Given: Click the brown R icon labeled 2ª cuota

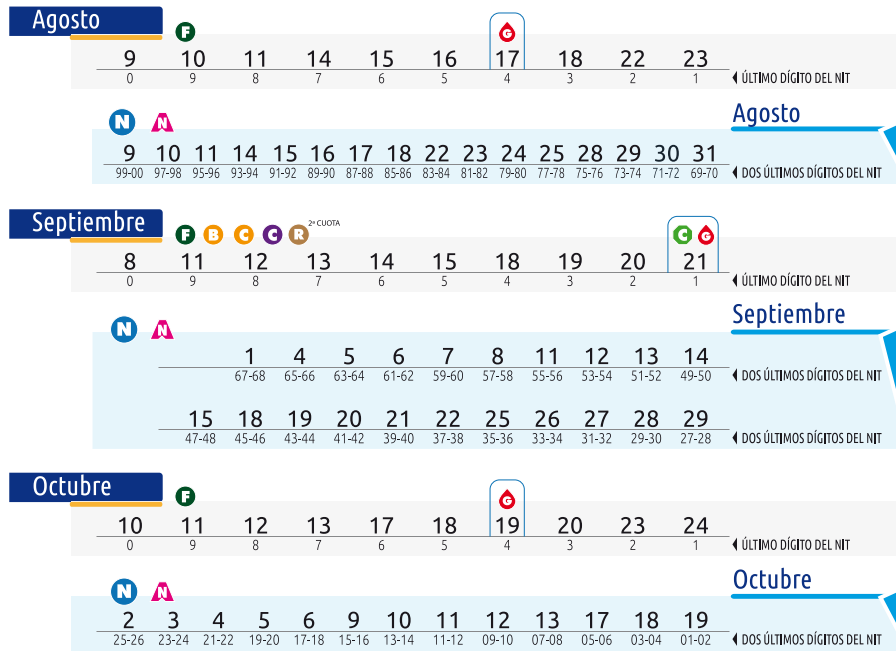Looking at the screenshot, I should click(298, 235).
